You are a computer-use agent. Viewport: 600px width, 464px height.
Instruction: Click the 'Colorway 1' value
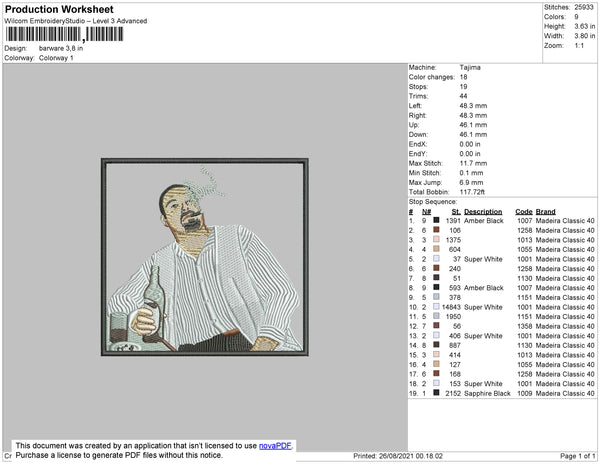point(56,58)
